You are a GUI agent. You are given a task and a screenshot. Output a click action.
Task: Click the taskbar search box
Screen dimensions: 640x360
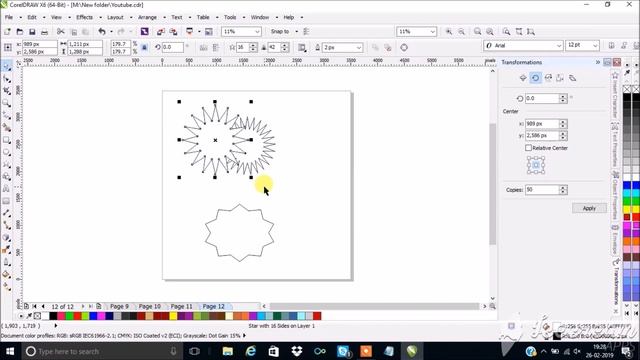click(x=101, y=351)
